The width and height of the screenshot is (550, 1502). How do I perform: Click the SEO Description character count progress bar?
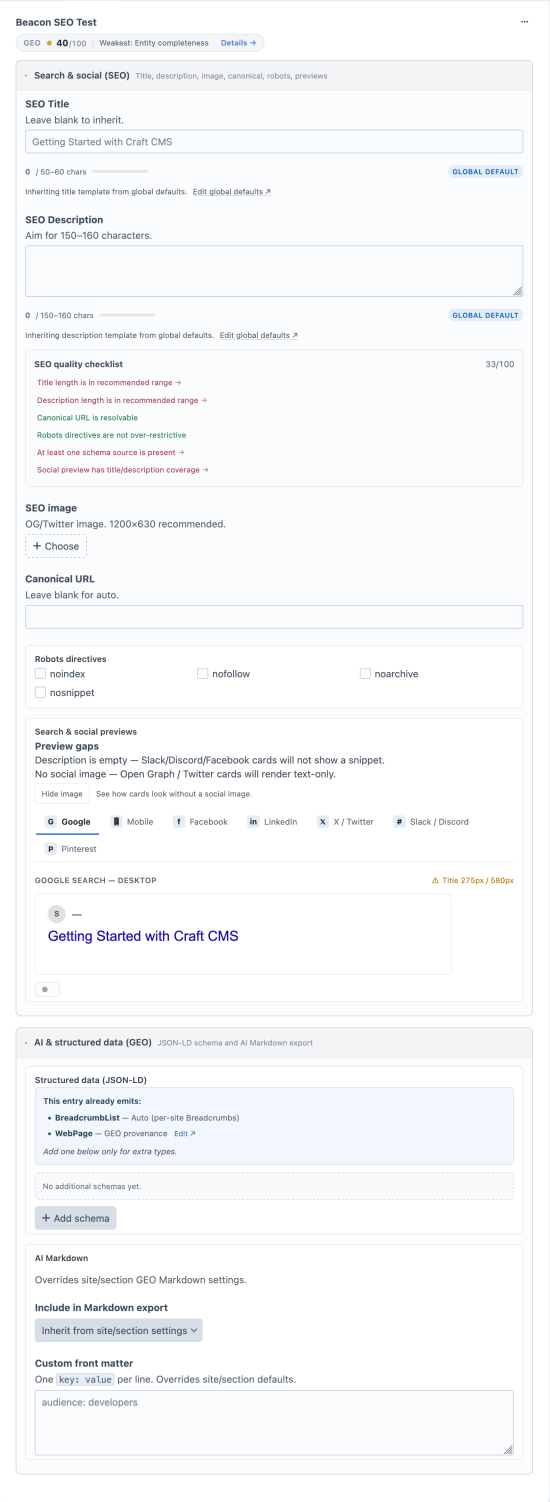(x=127, y=315)
